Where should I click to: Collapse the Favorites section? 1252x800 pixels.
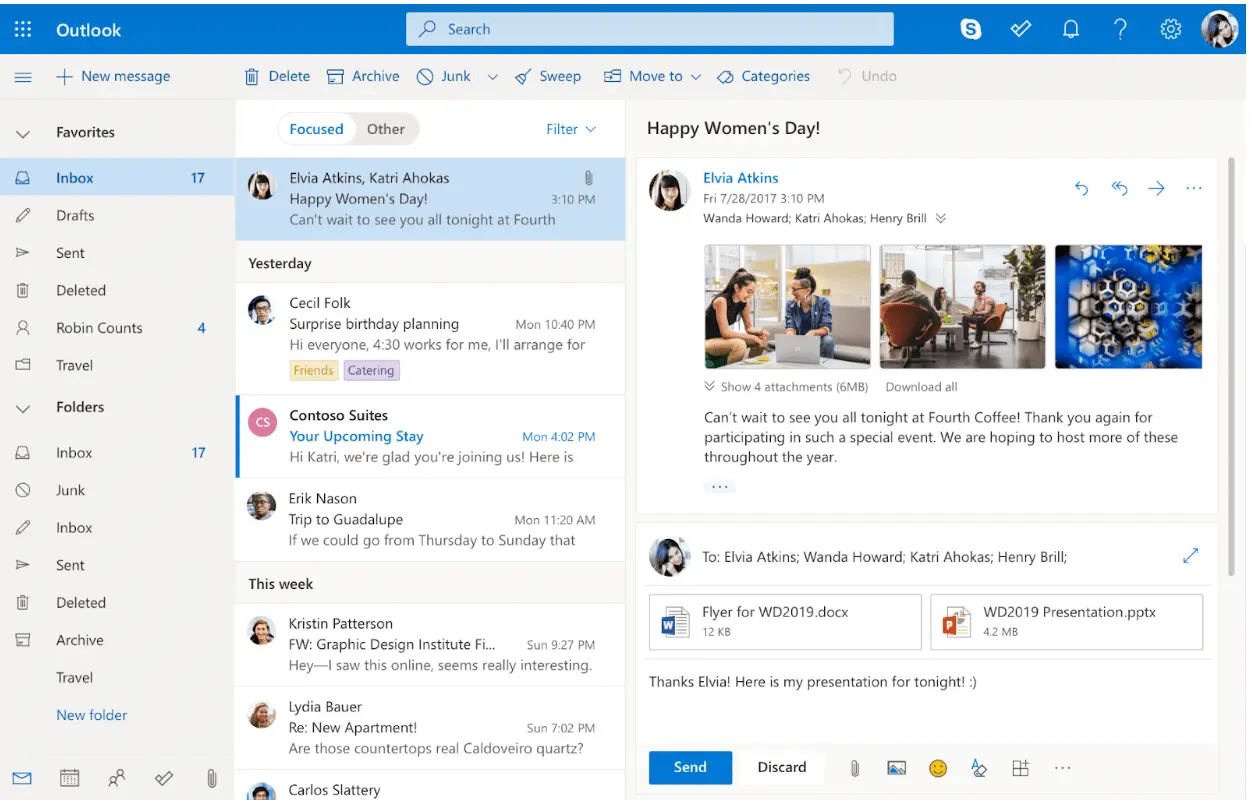tap(24, 131)
